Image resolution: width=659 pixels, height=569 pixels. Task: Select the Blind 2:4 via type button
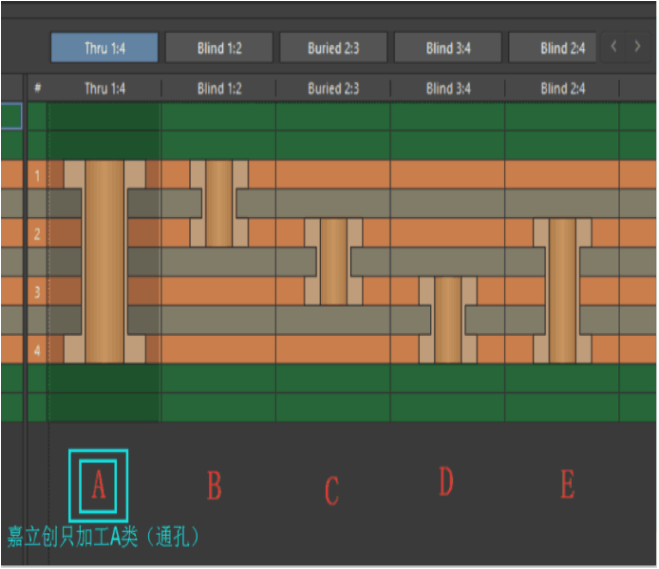[x=553, y=48]
